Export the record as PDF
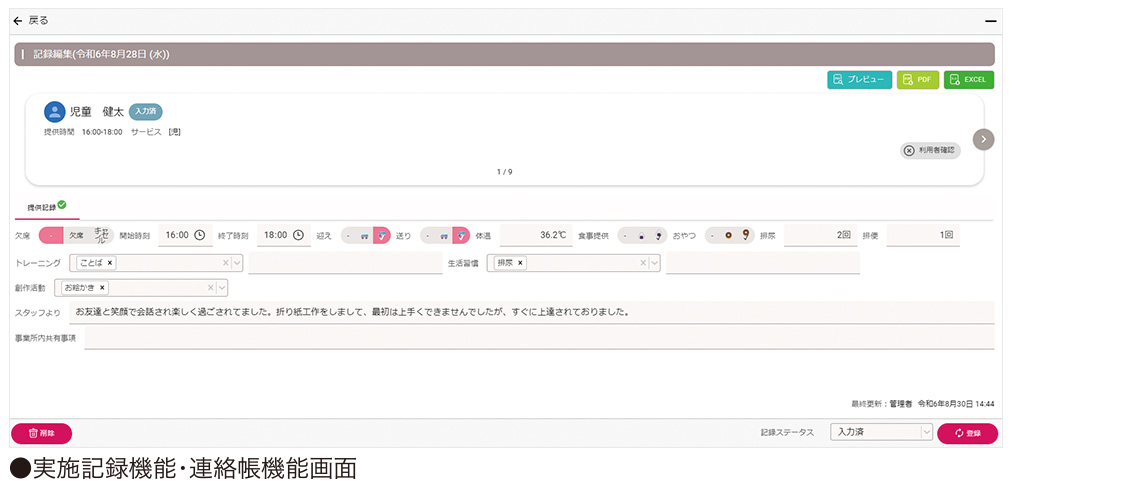The height and width of the screenshot is (481, 1121). click(x=918, y=80)
